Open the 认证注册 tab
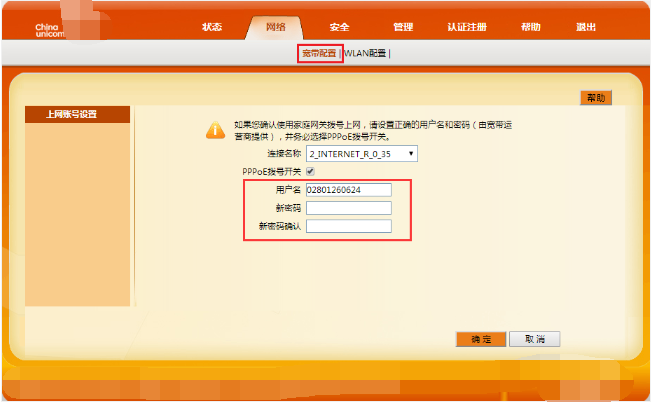Viewport: 651px width, 402px height. [466, 27]
